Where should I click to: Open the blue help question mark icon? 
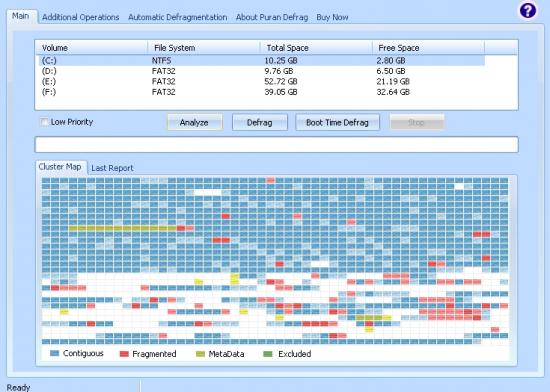pyautogui.click(x=528, y=11)
